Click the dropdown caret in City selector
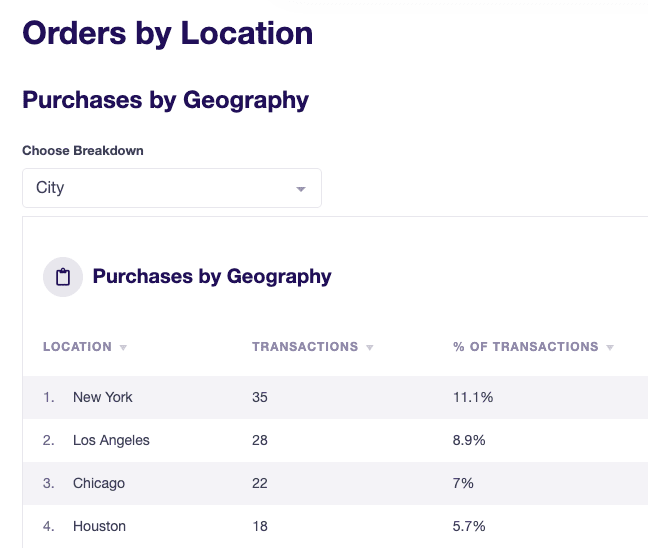 [301, 189]
